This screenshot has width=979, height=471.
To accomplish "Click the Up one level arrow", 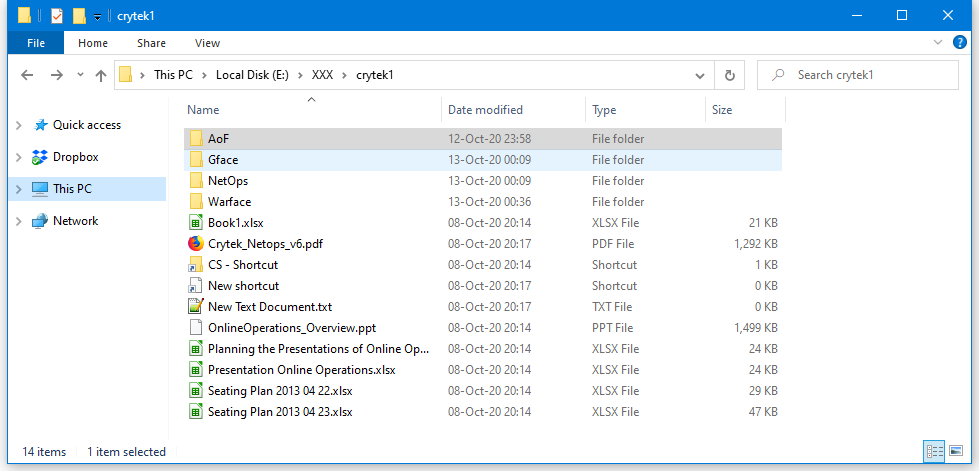I will (100, 75).
